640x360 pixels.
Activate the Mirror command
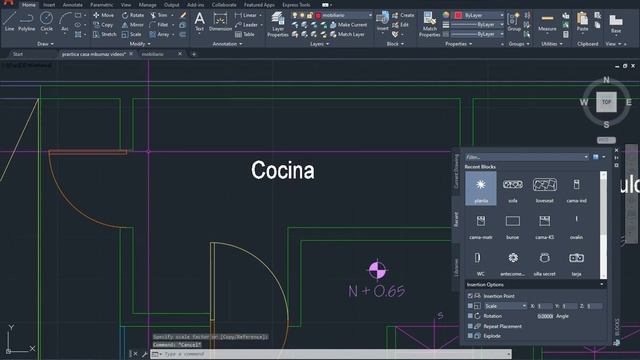[x=133, y=25]
